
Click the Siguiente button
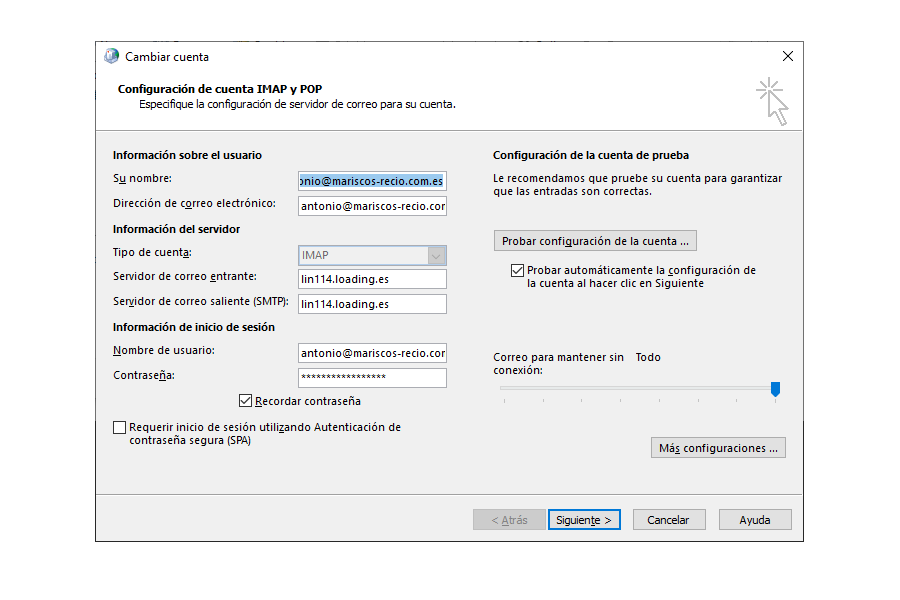[x=584, y=520]
